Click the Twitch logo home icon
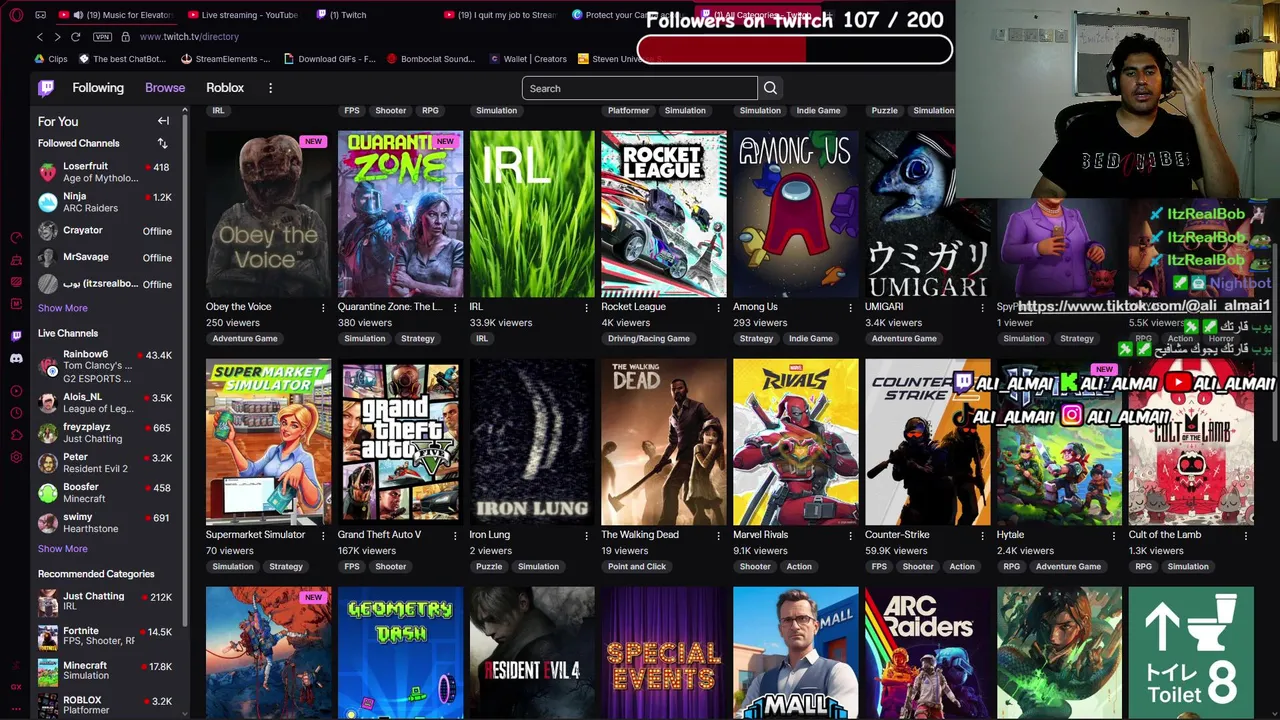Screen dimensions: 1280x720 tap(46, 88)
